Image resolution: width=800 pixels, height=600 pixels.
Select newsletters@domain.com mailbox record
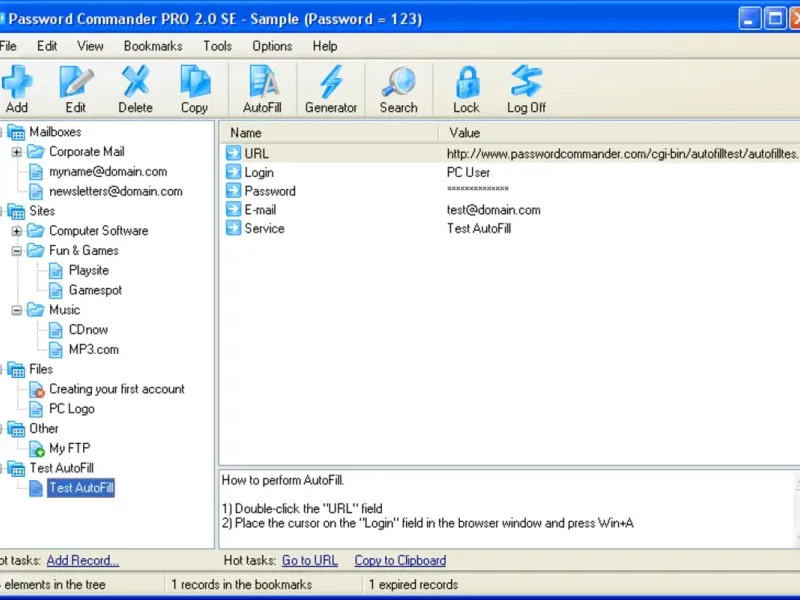pyautogui.click(x=116, y=192)
